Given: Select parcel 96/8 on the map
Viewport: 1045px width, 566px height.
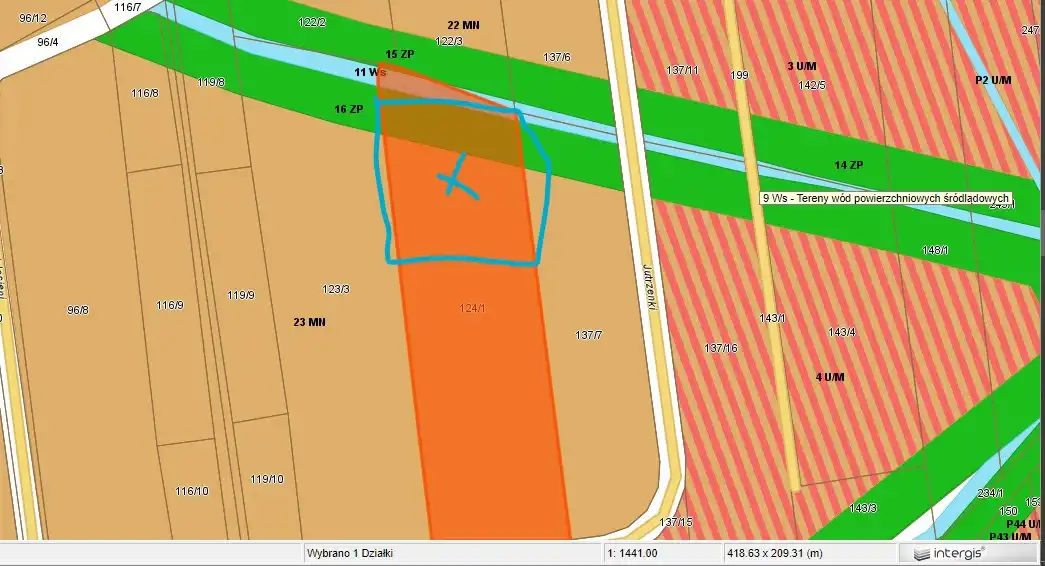Looking at the screenshot, I should point(78,310).
